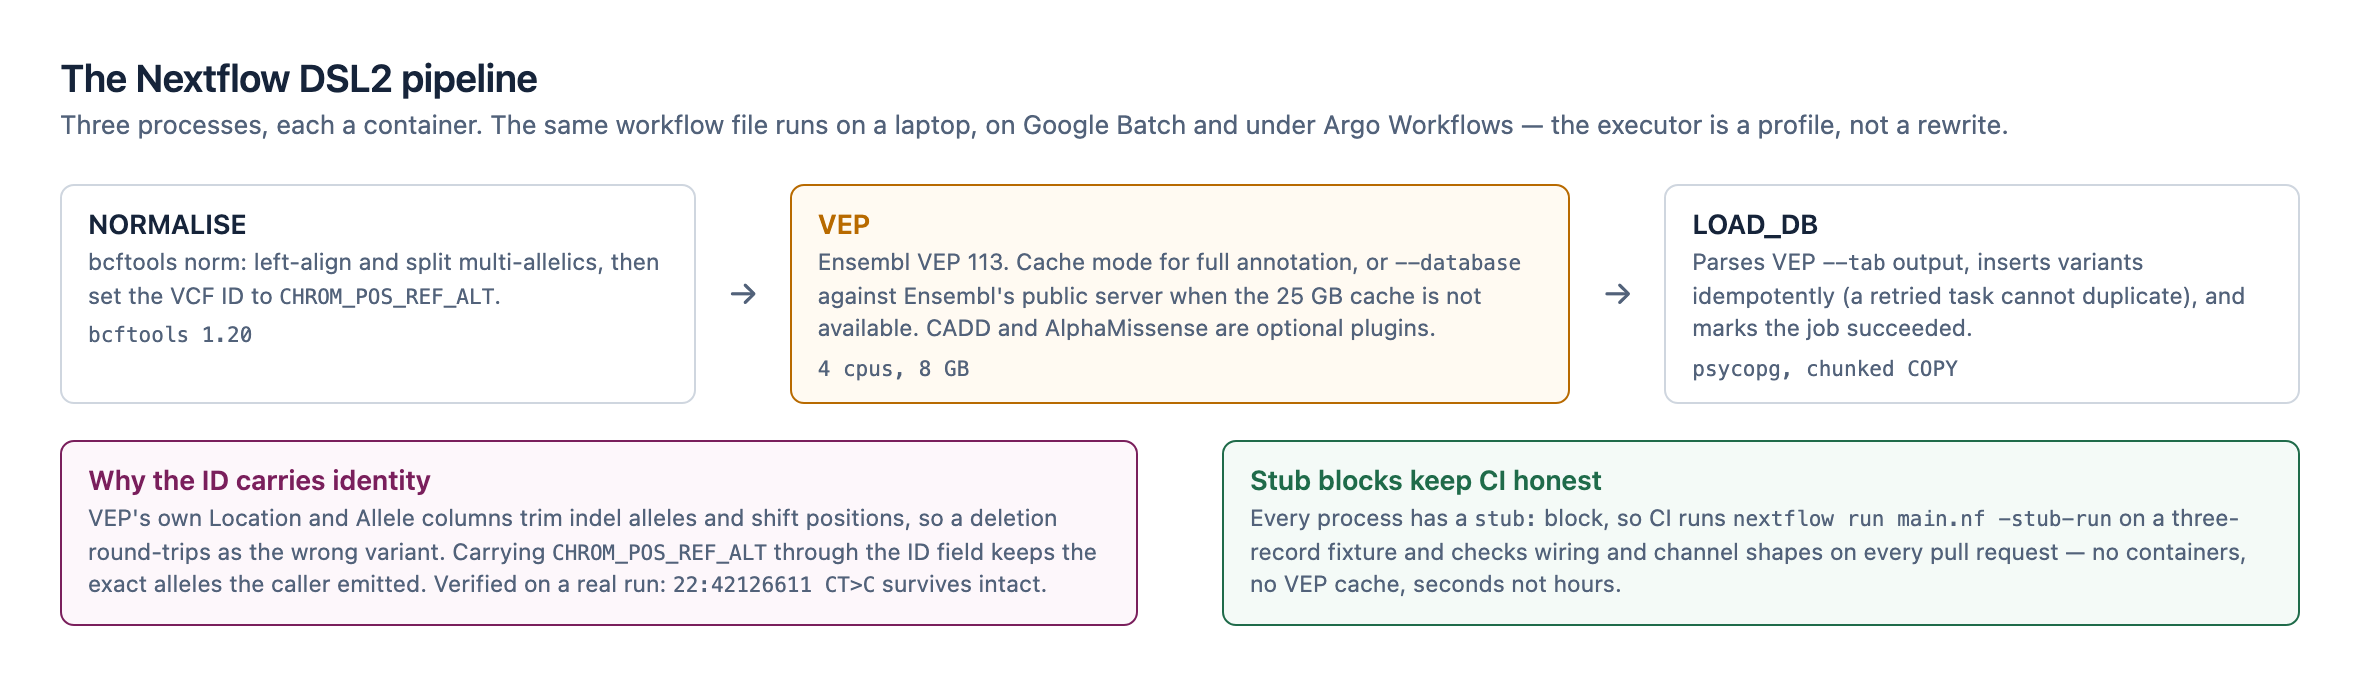Screen dimensions: 2360x684
Task: Select the NORMALISE process card title
Action: click(x=167, y=224)
